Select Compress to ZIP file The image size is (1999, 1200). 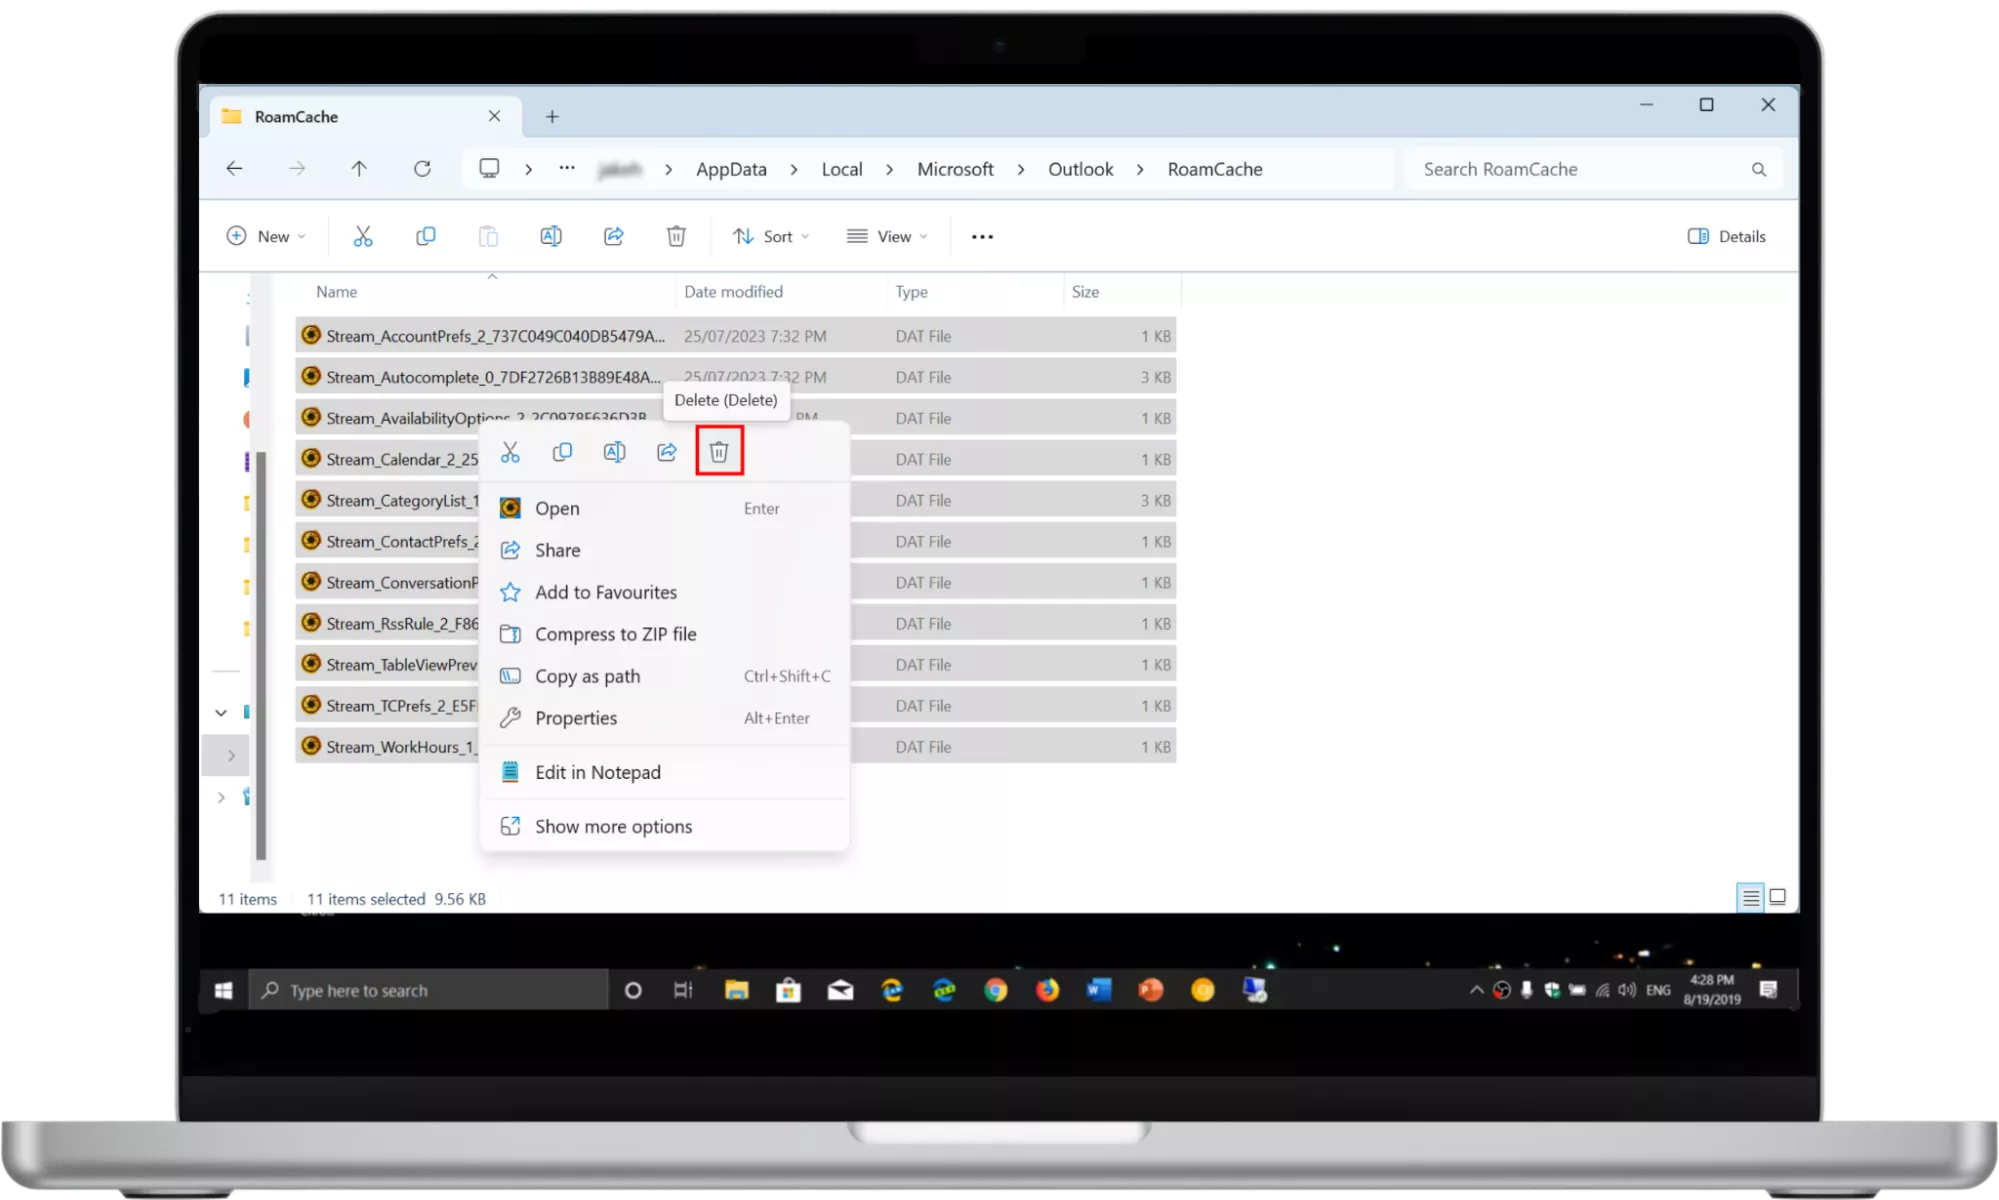615,634
